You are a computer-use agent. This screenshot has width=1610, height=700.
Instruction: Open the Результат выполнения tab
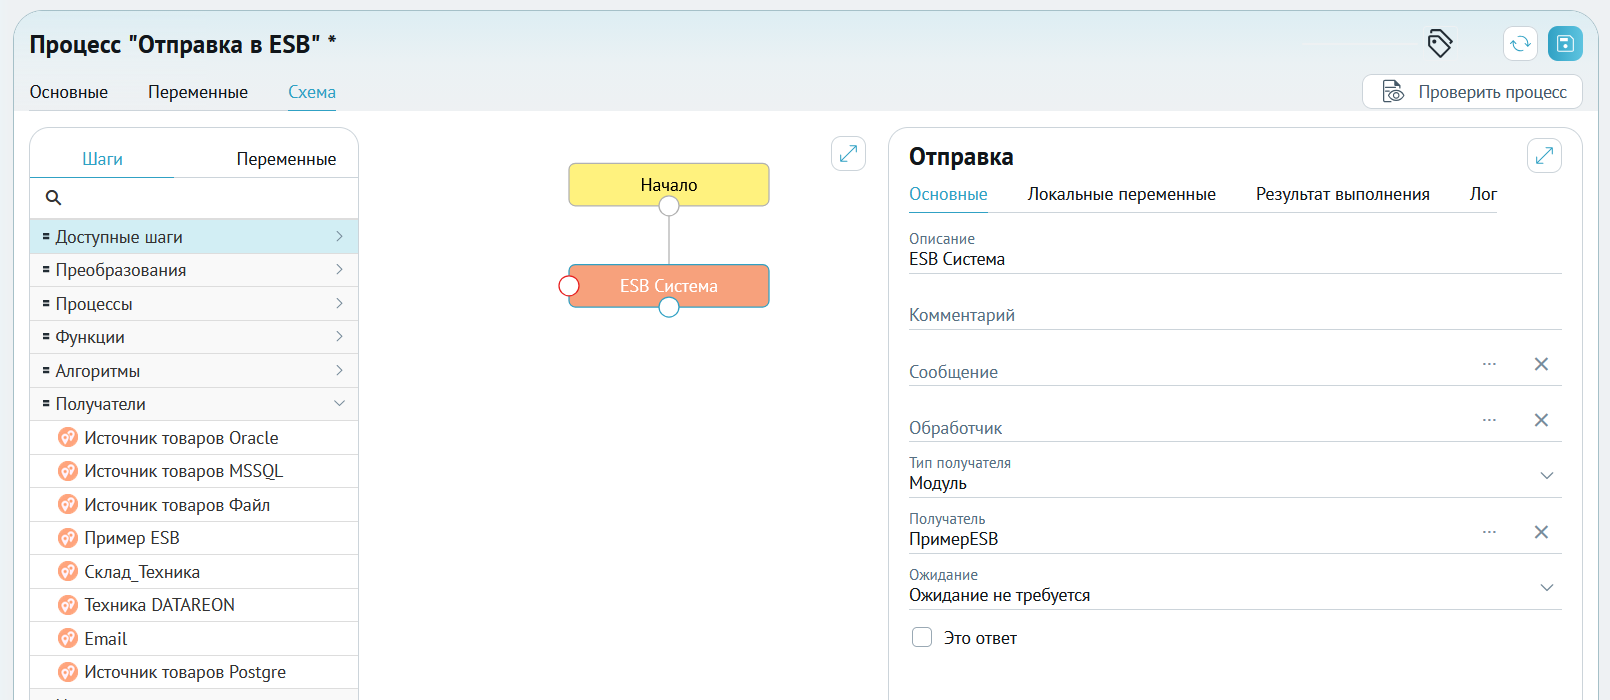[1342, 194]
